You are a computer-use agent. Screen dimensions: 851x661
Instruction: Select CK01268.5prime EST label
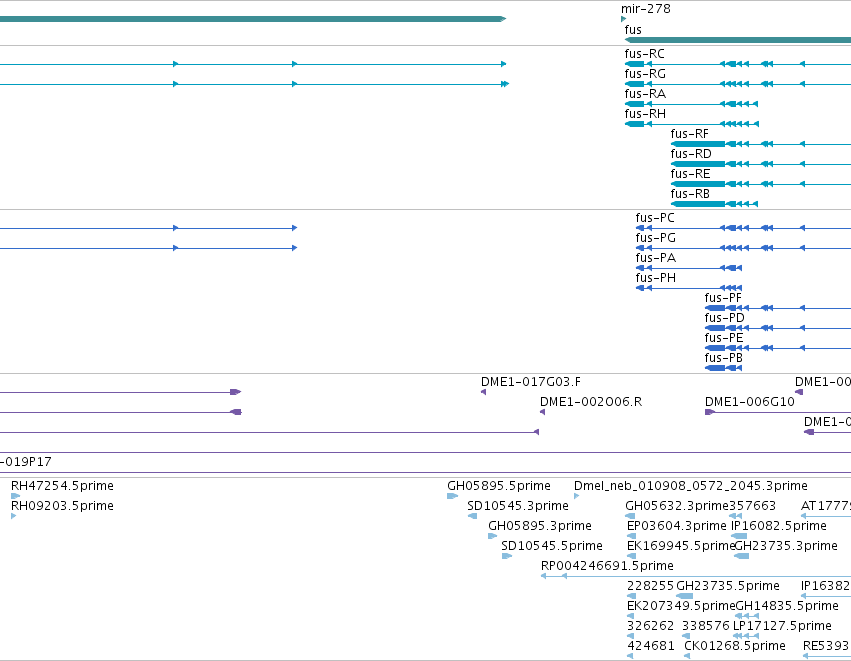[x=735, y=646]
